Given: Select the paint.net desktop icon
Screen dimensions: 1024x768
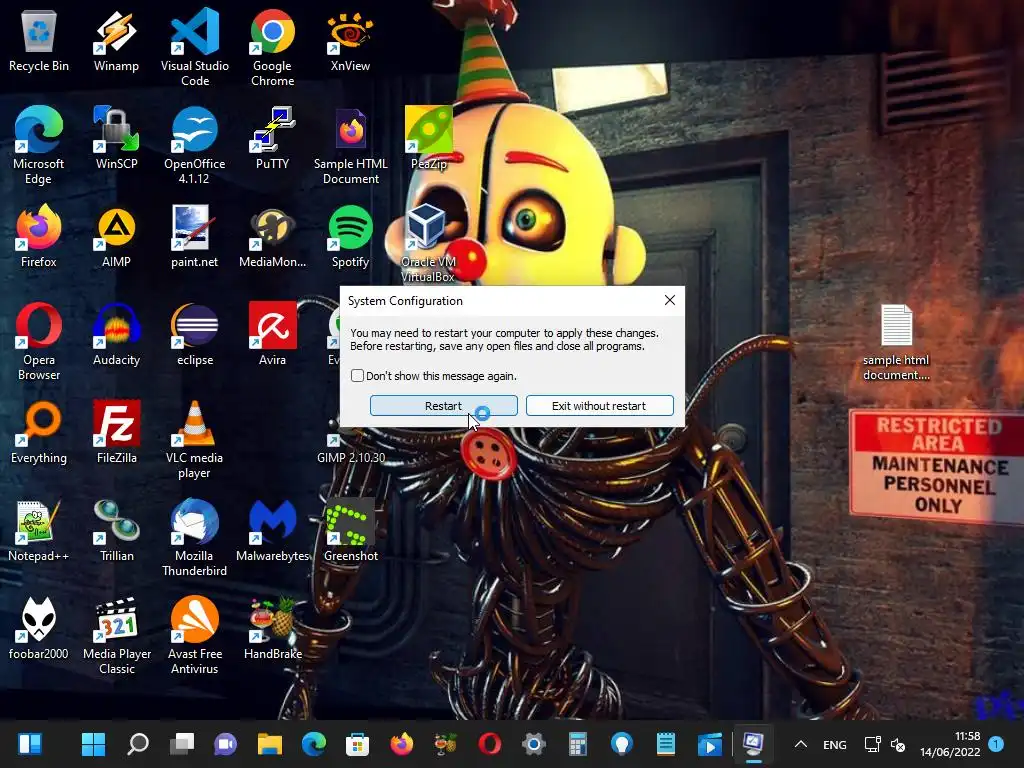Looking at the screenshot, I should pos(195,236).
